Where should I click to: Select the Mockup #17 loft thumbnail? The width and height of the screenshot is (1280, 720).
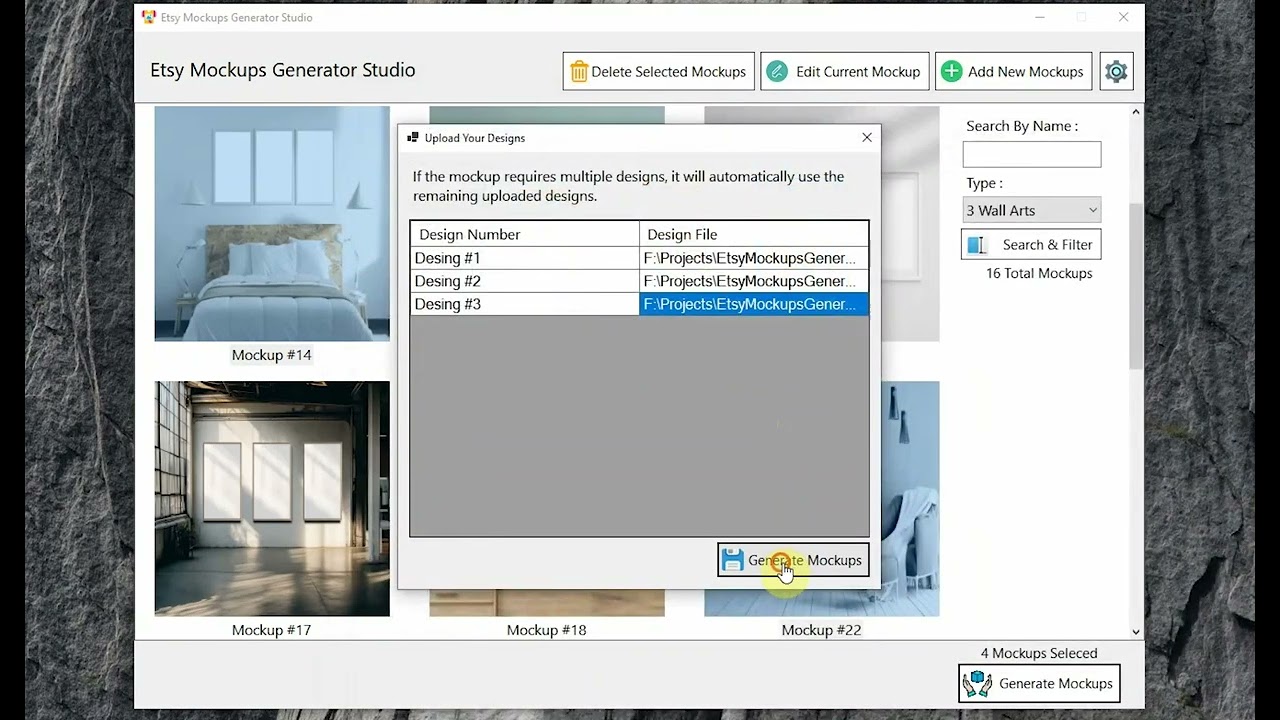272,498
